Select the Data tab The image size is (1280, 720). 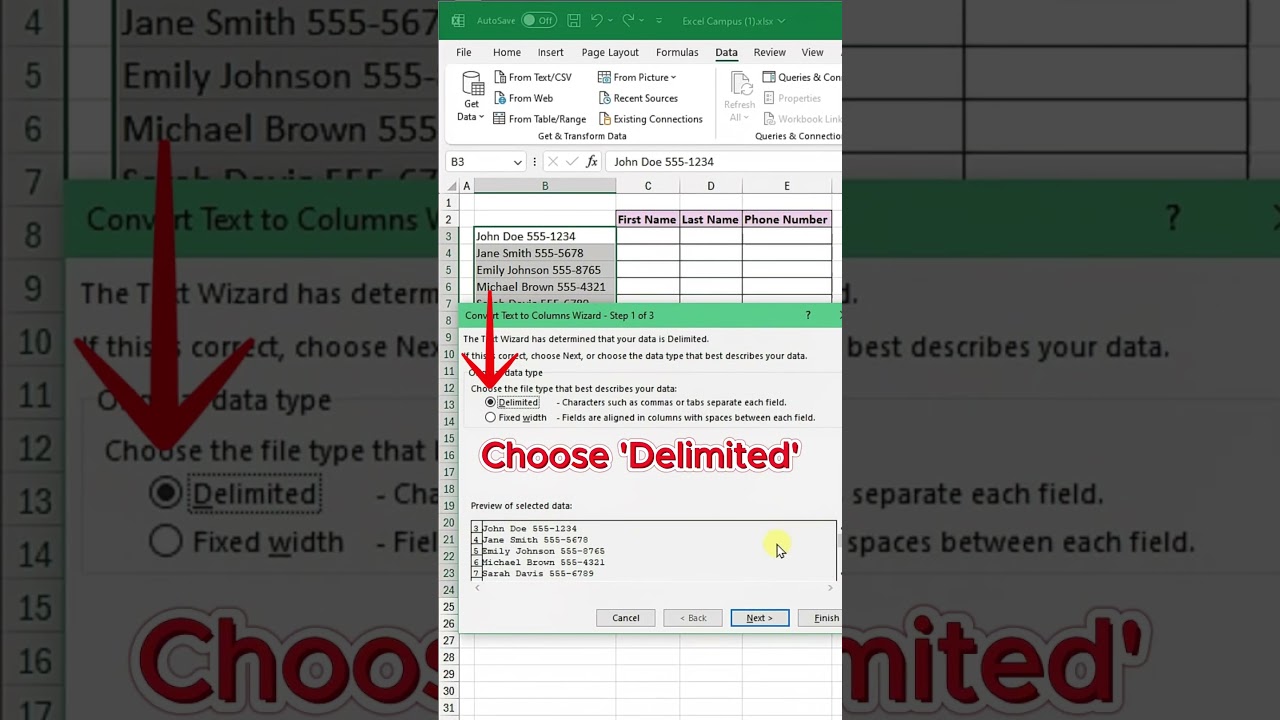point(727,52)
